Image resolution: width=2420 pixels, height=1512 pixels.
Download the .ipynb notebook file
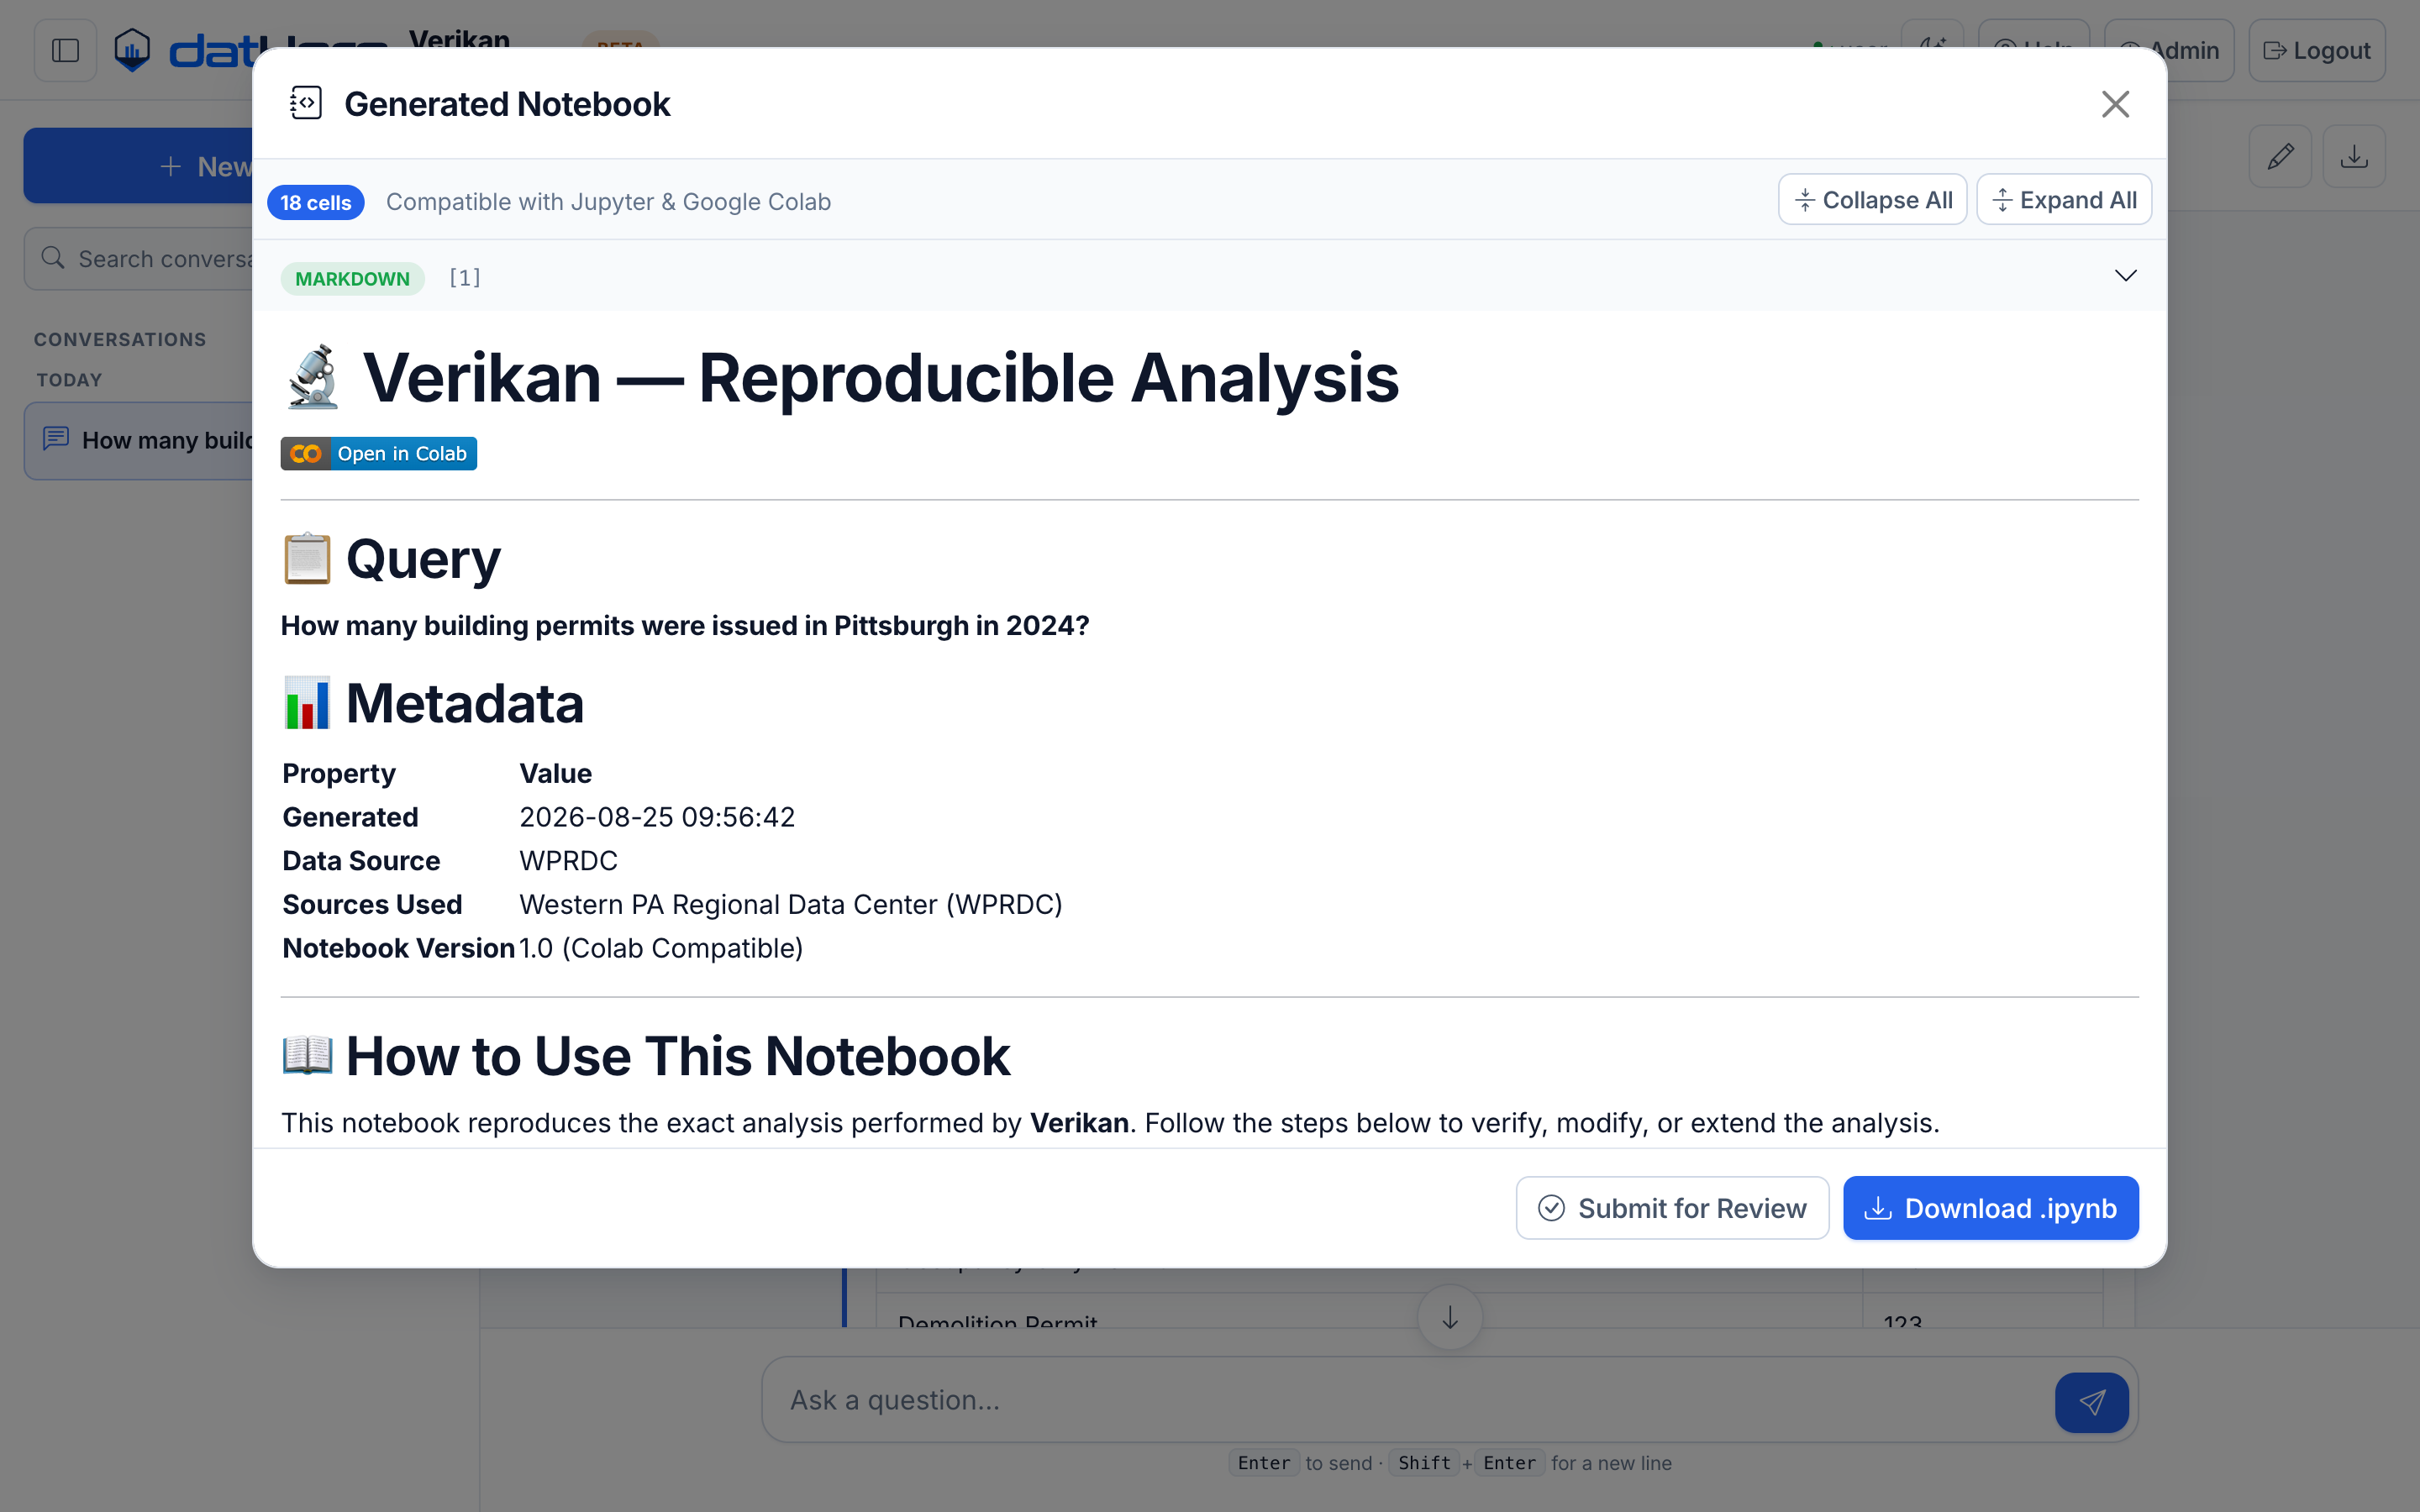pos(1990,1208)
